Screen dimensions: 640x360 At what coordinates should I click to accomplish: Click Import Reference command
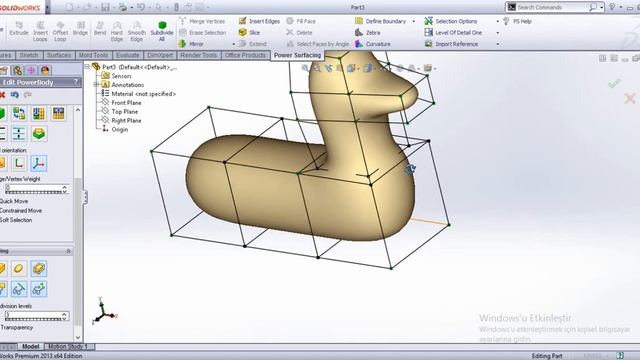pyautogui.click(x=451, y=44)
